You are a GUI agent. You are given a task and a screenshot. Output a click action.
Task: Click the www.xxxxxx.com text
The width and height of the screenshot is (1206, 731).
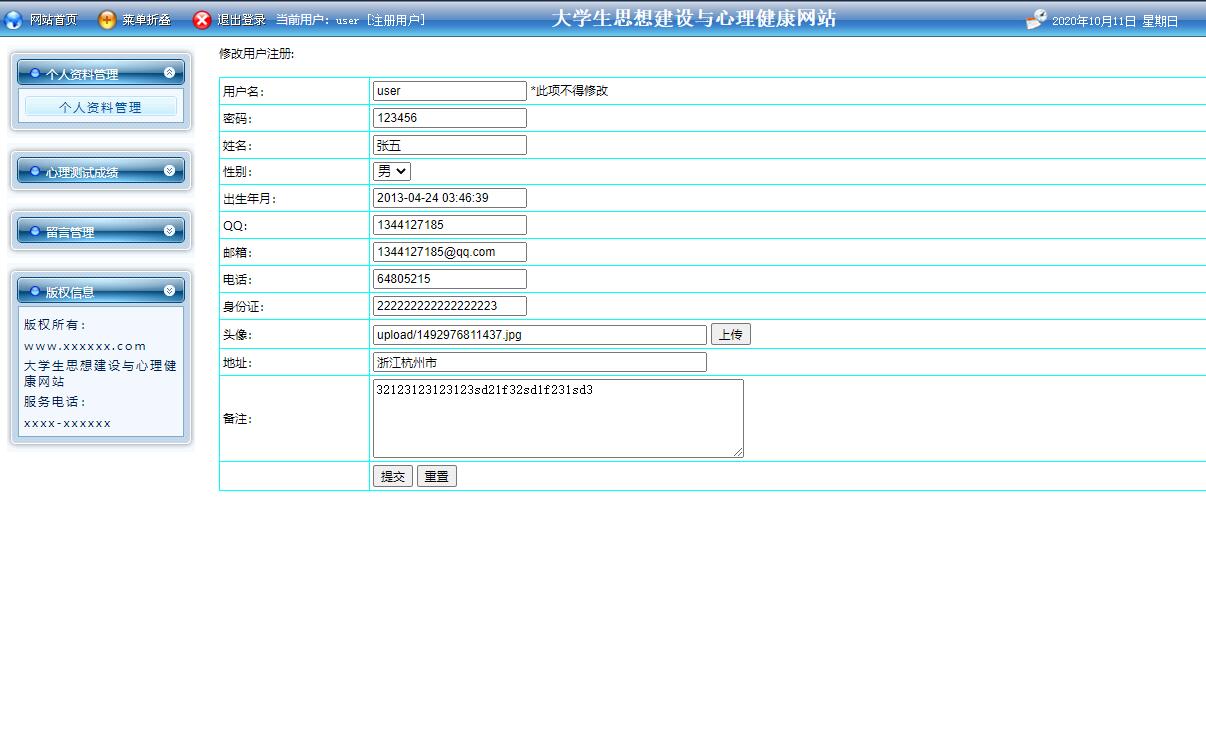(x=85, y=346)
